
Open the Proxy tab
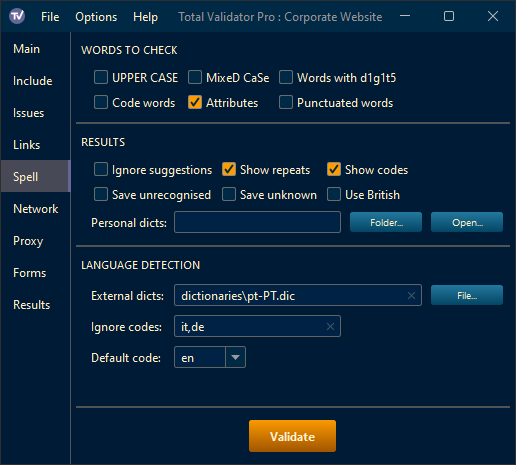click(x=35, y=241)
